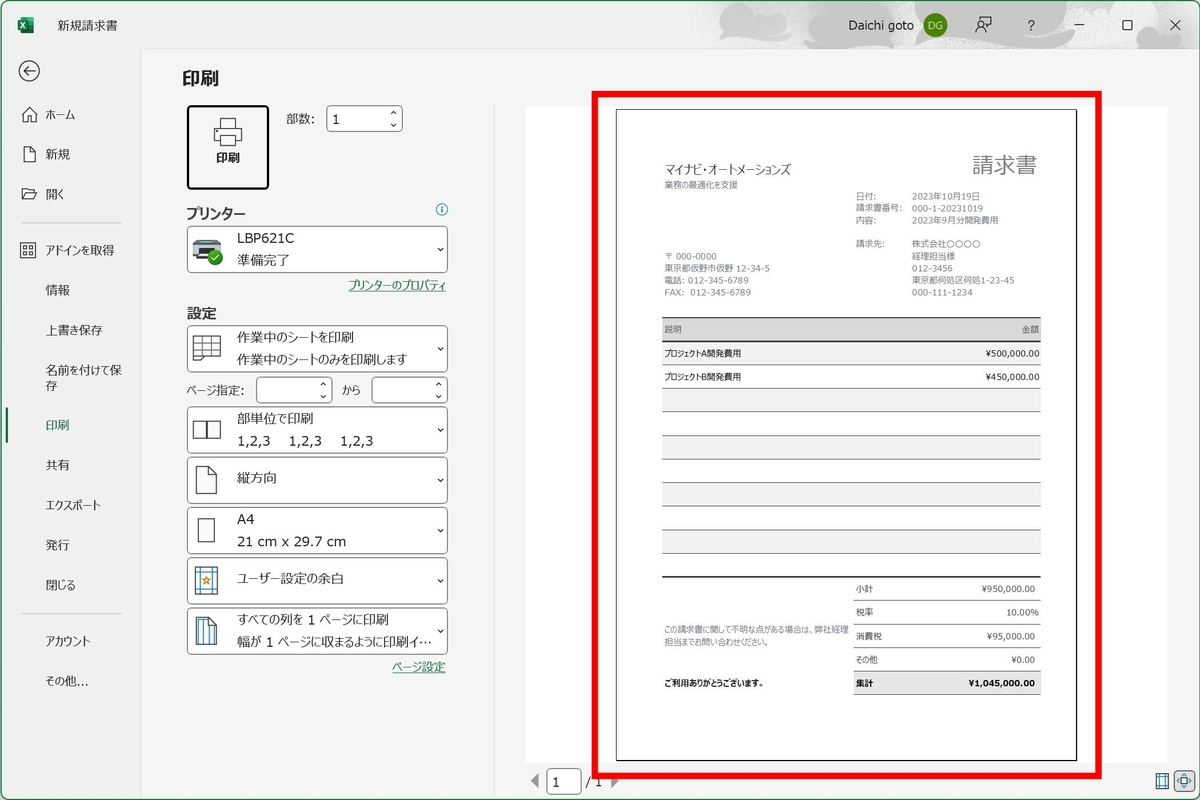The height and width of the screenshot is (800, 1200).
Task: Click the help question mark icon
Action: click(x=1031, y=25)
